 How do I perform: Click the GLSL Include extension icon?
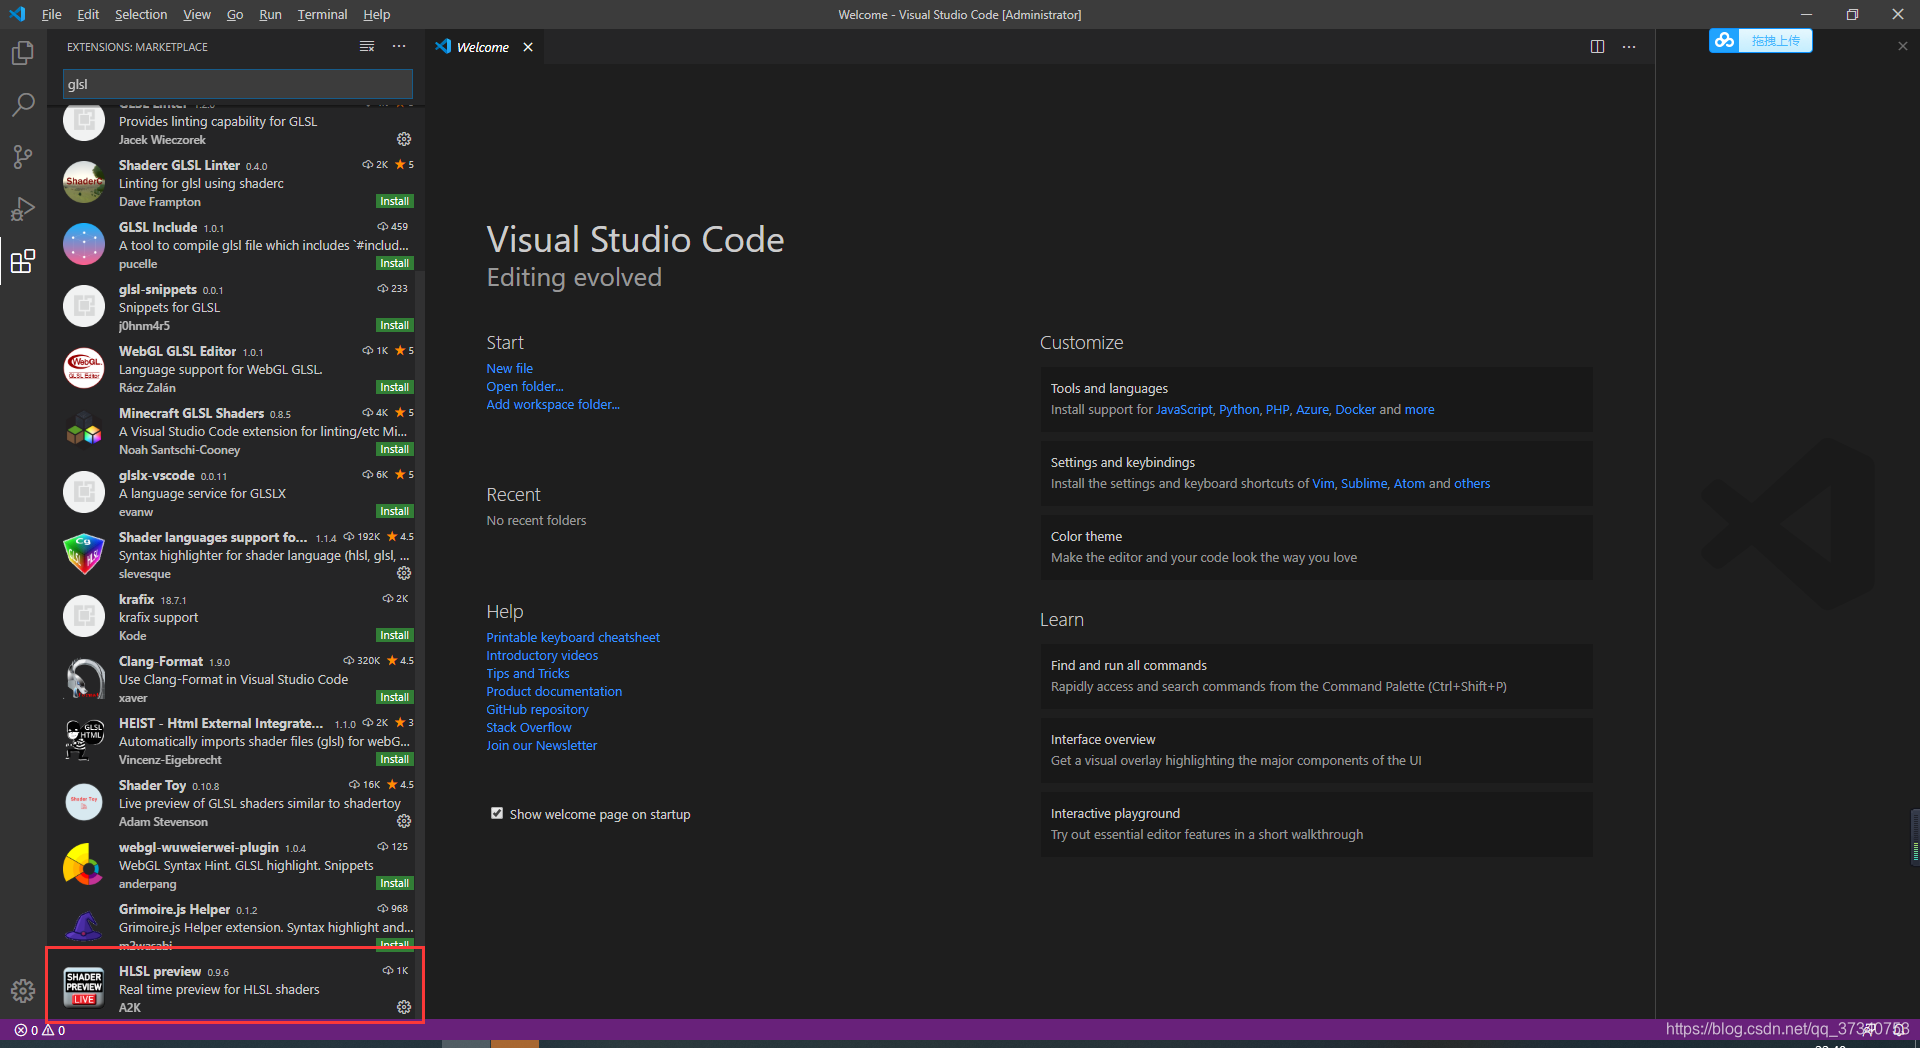84,245
